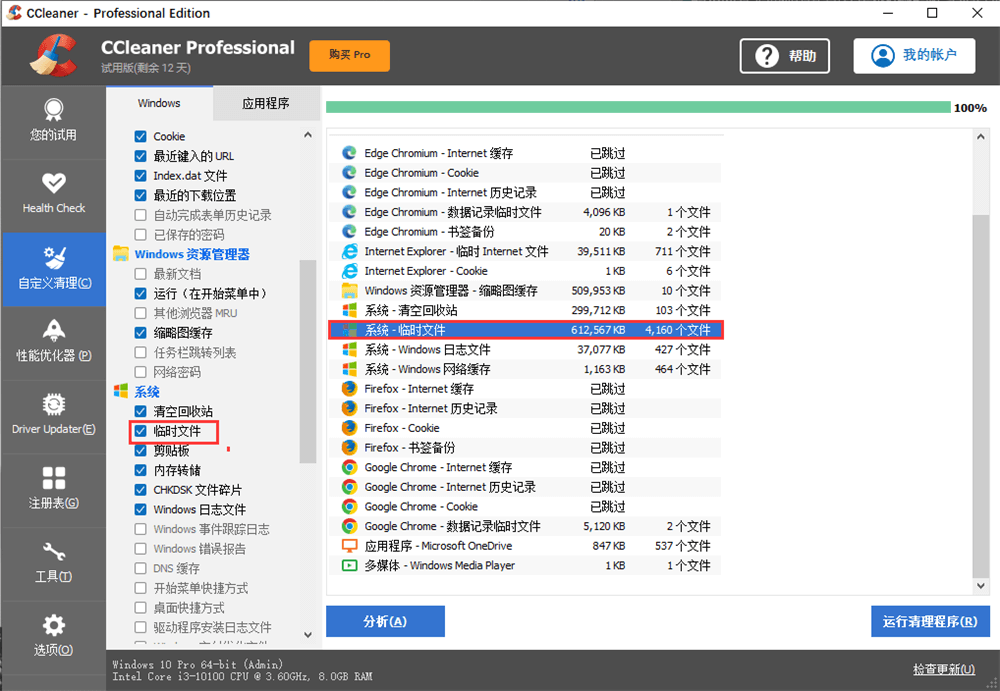The width and height of the screenshot is (1000, 691).
Task: Disable the 临时文件 checkbox
Action: pyautogui.click(x=142, y=431)
